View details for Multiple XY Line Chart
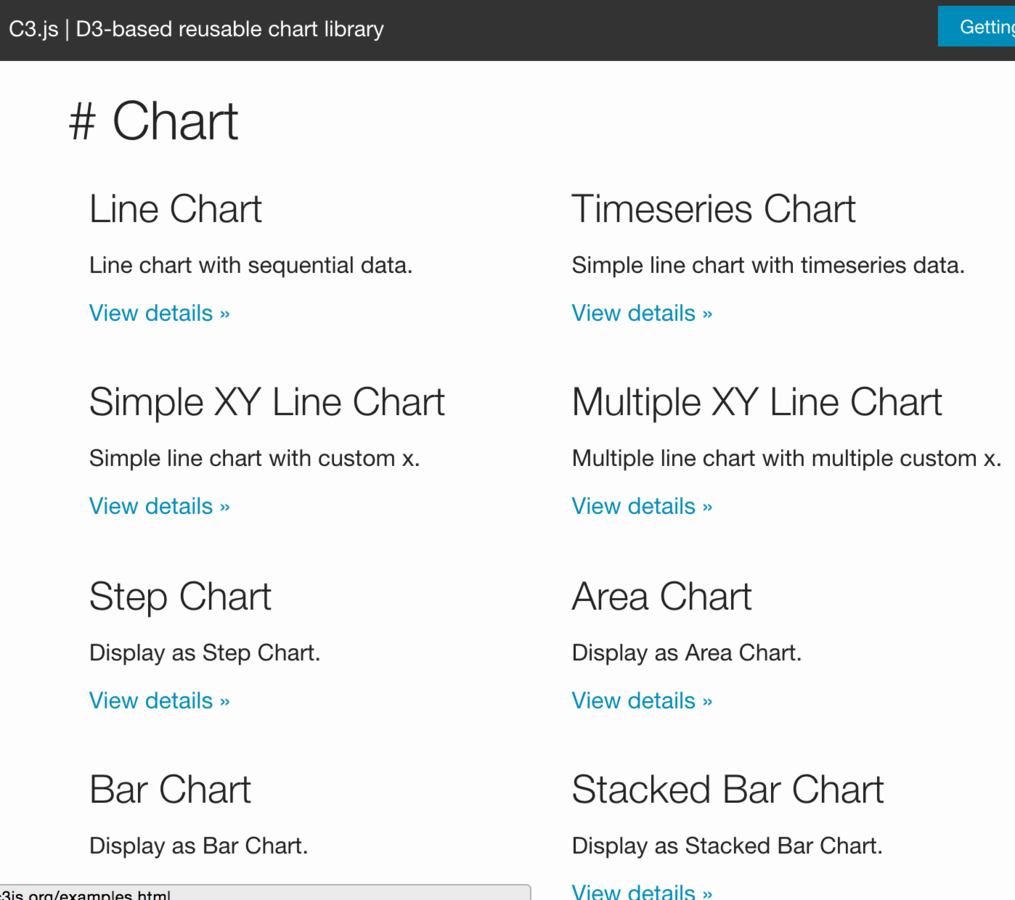 (641, 506)
